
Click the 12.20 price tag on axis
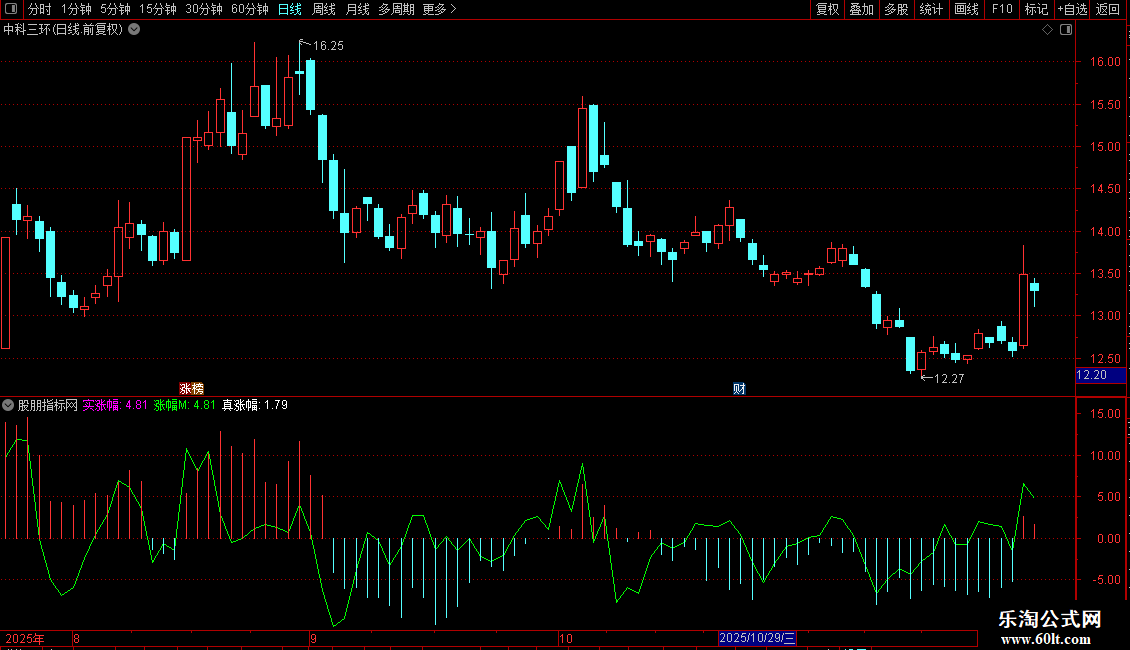[1100, 375]
